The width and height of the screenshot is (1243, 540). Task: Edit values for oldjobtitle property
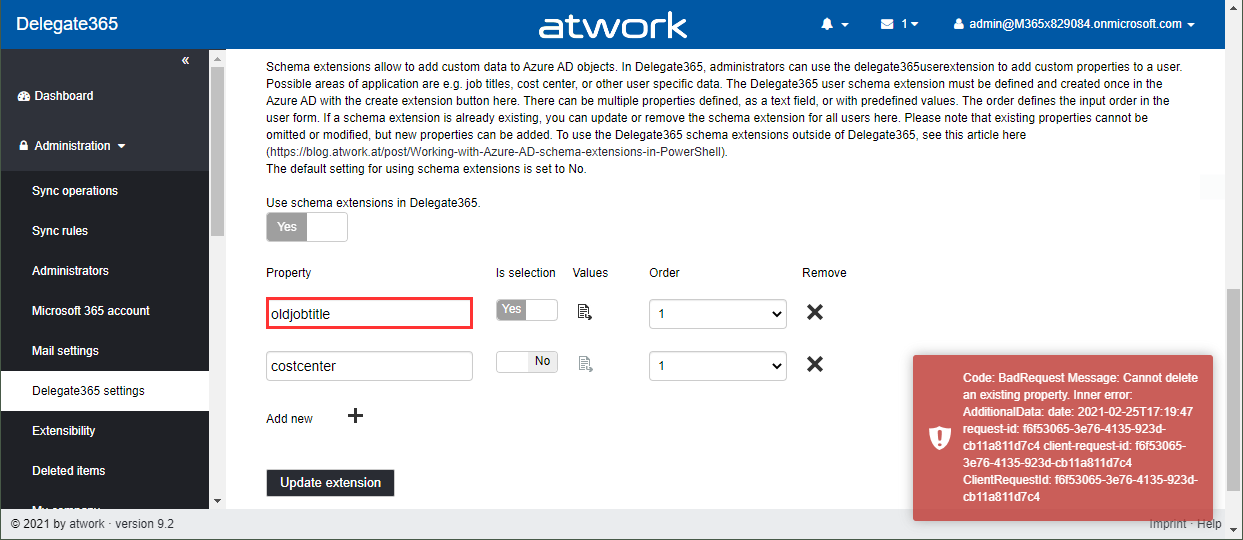coord(585,312)
